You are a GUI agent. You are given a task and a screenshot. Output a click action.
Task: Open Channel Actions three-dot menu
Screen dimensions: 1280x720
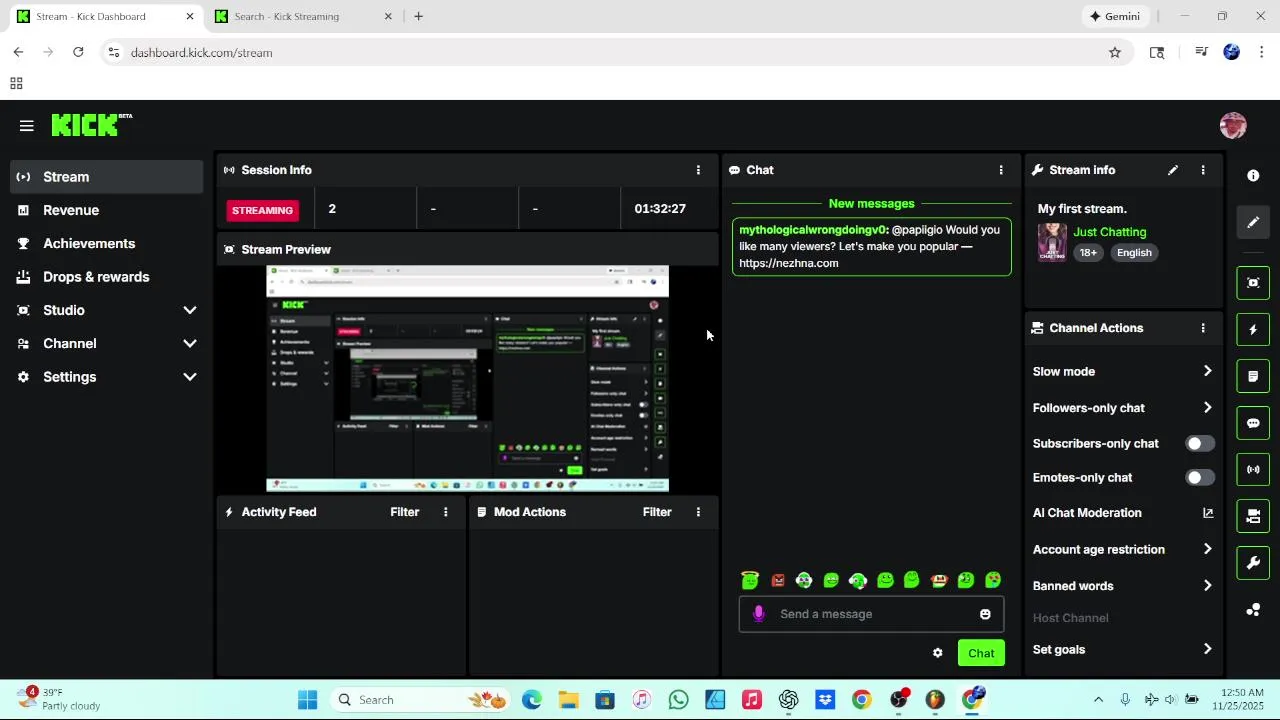point(1203,328)
